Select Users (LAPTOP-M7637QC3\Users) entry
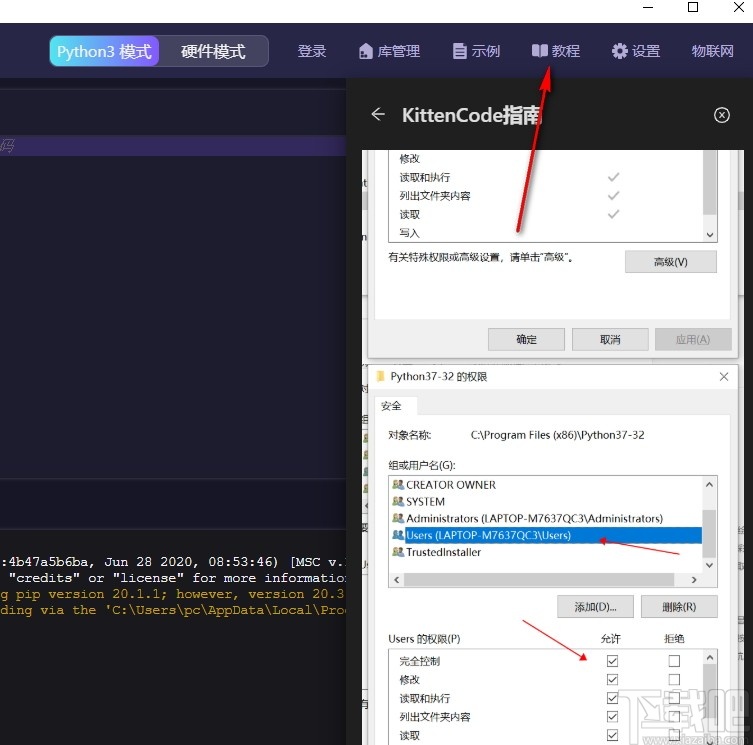753x745 pixels. [x=547, y=535]
